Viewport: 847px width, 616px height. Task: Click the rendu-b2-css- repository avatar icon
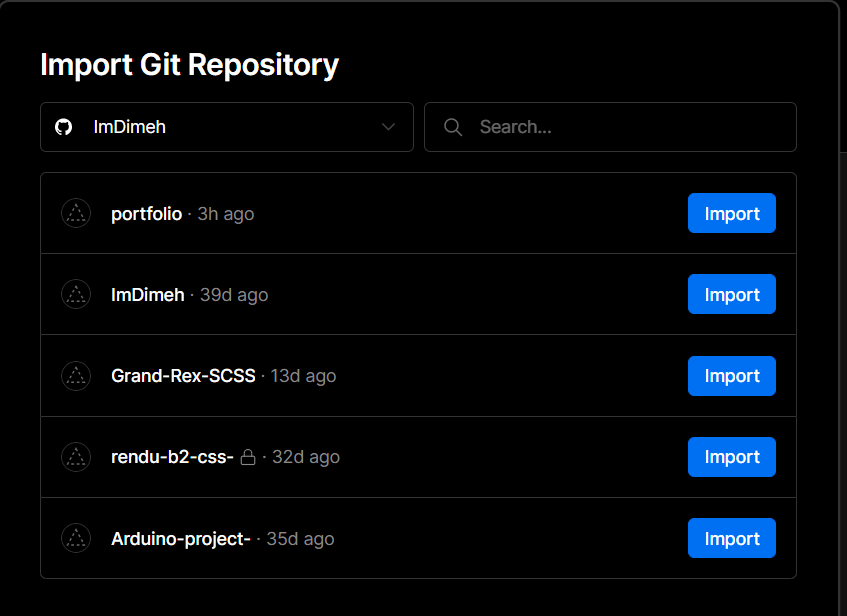75,457
